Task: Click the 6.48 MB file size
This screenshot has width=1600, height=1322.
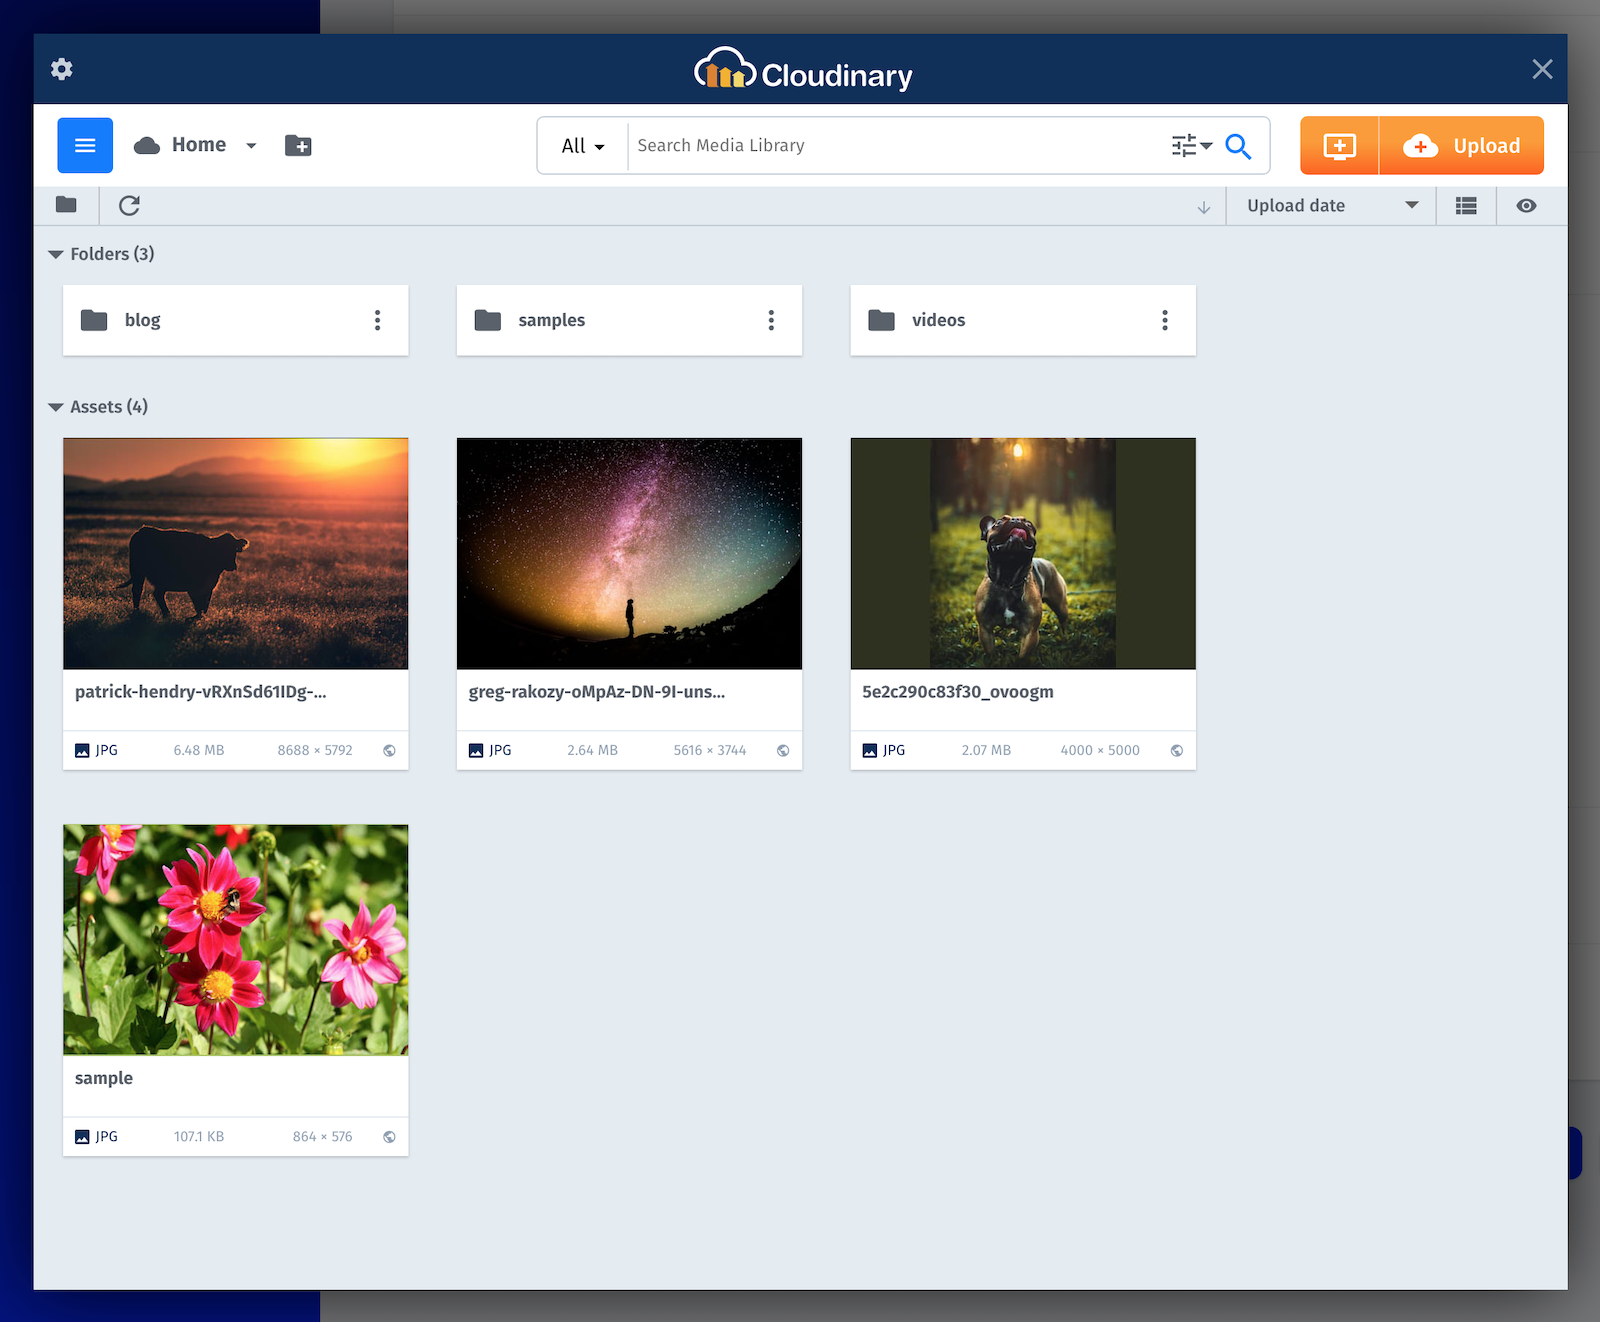Action: pos(199,751)
